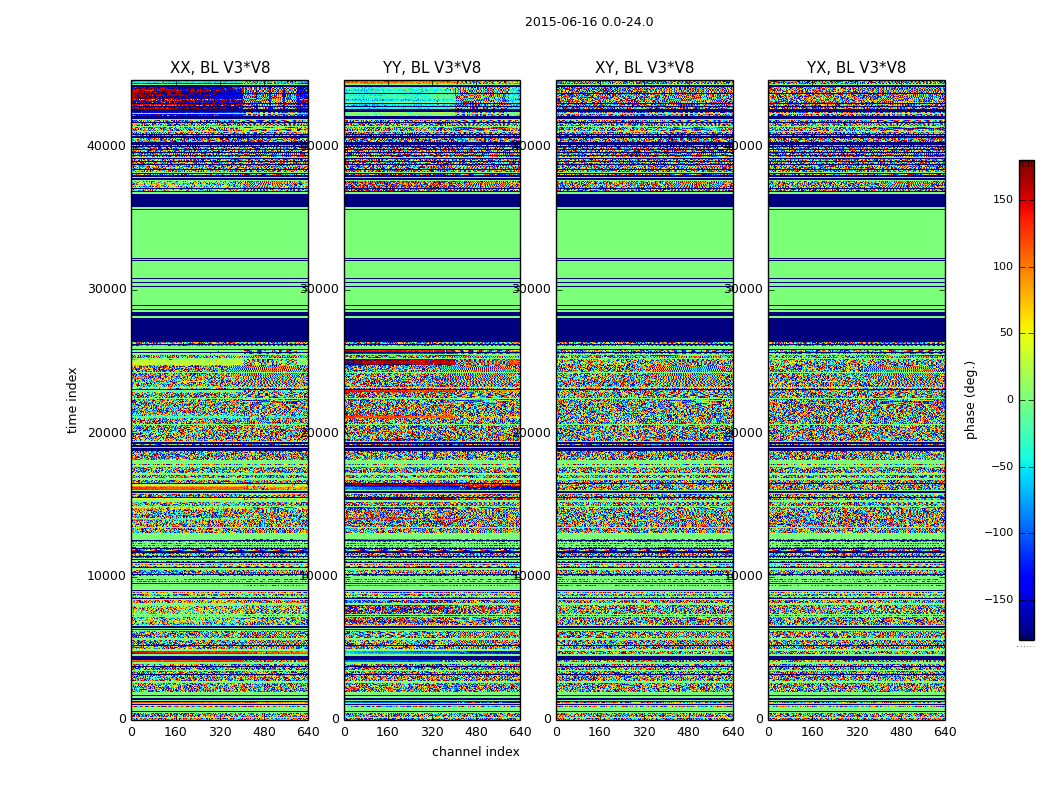Click the red patch at the XX plot's top-left
Screen dimensions: 1050x800
[x=180, y=98]
